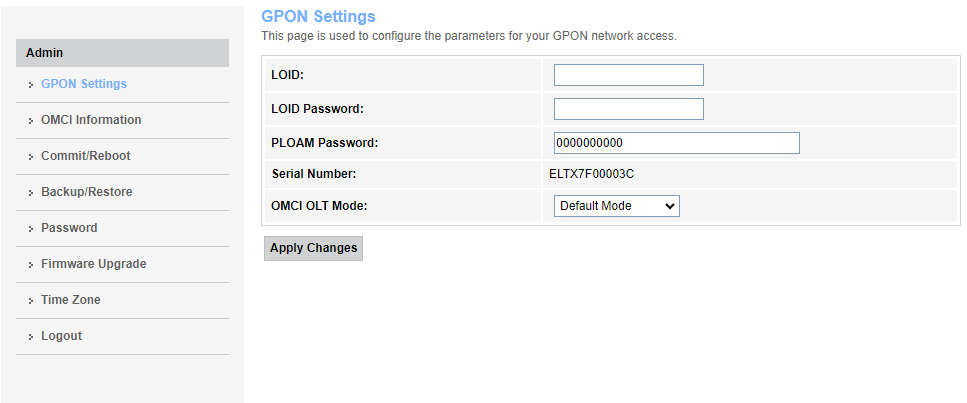
Task: Open the OMCI Information page
Action: [91, 120]
